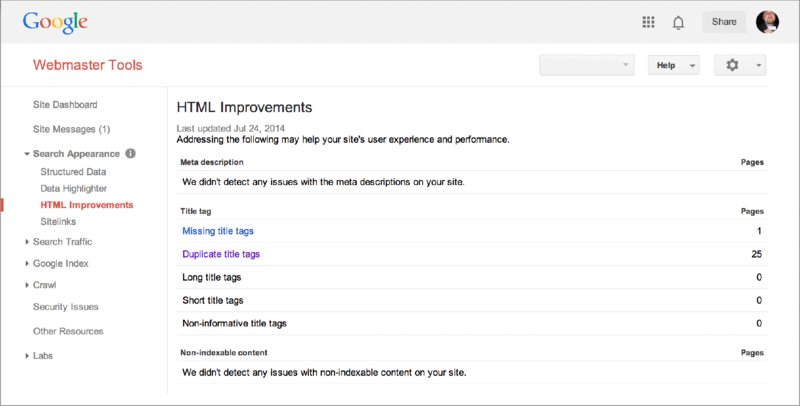
Task: Click the settings gear icon
Action: click(x=733, y=65)
